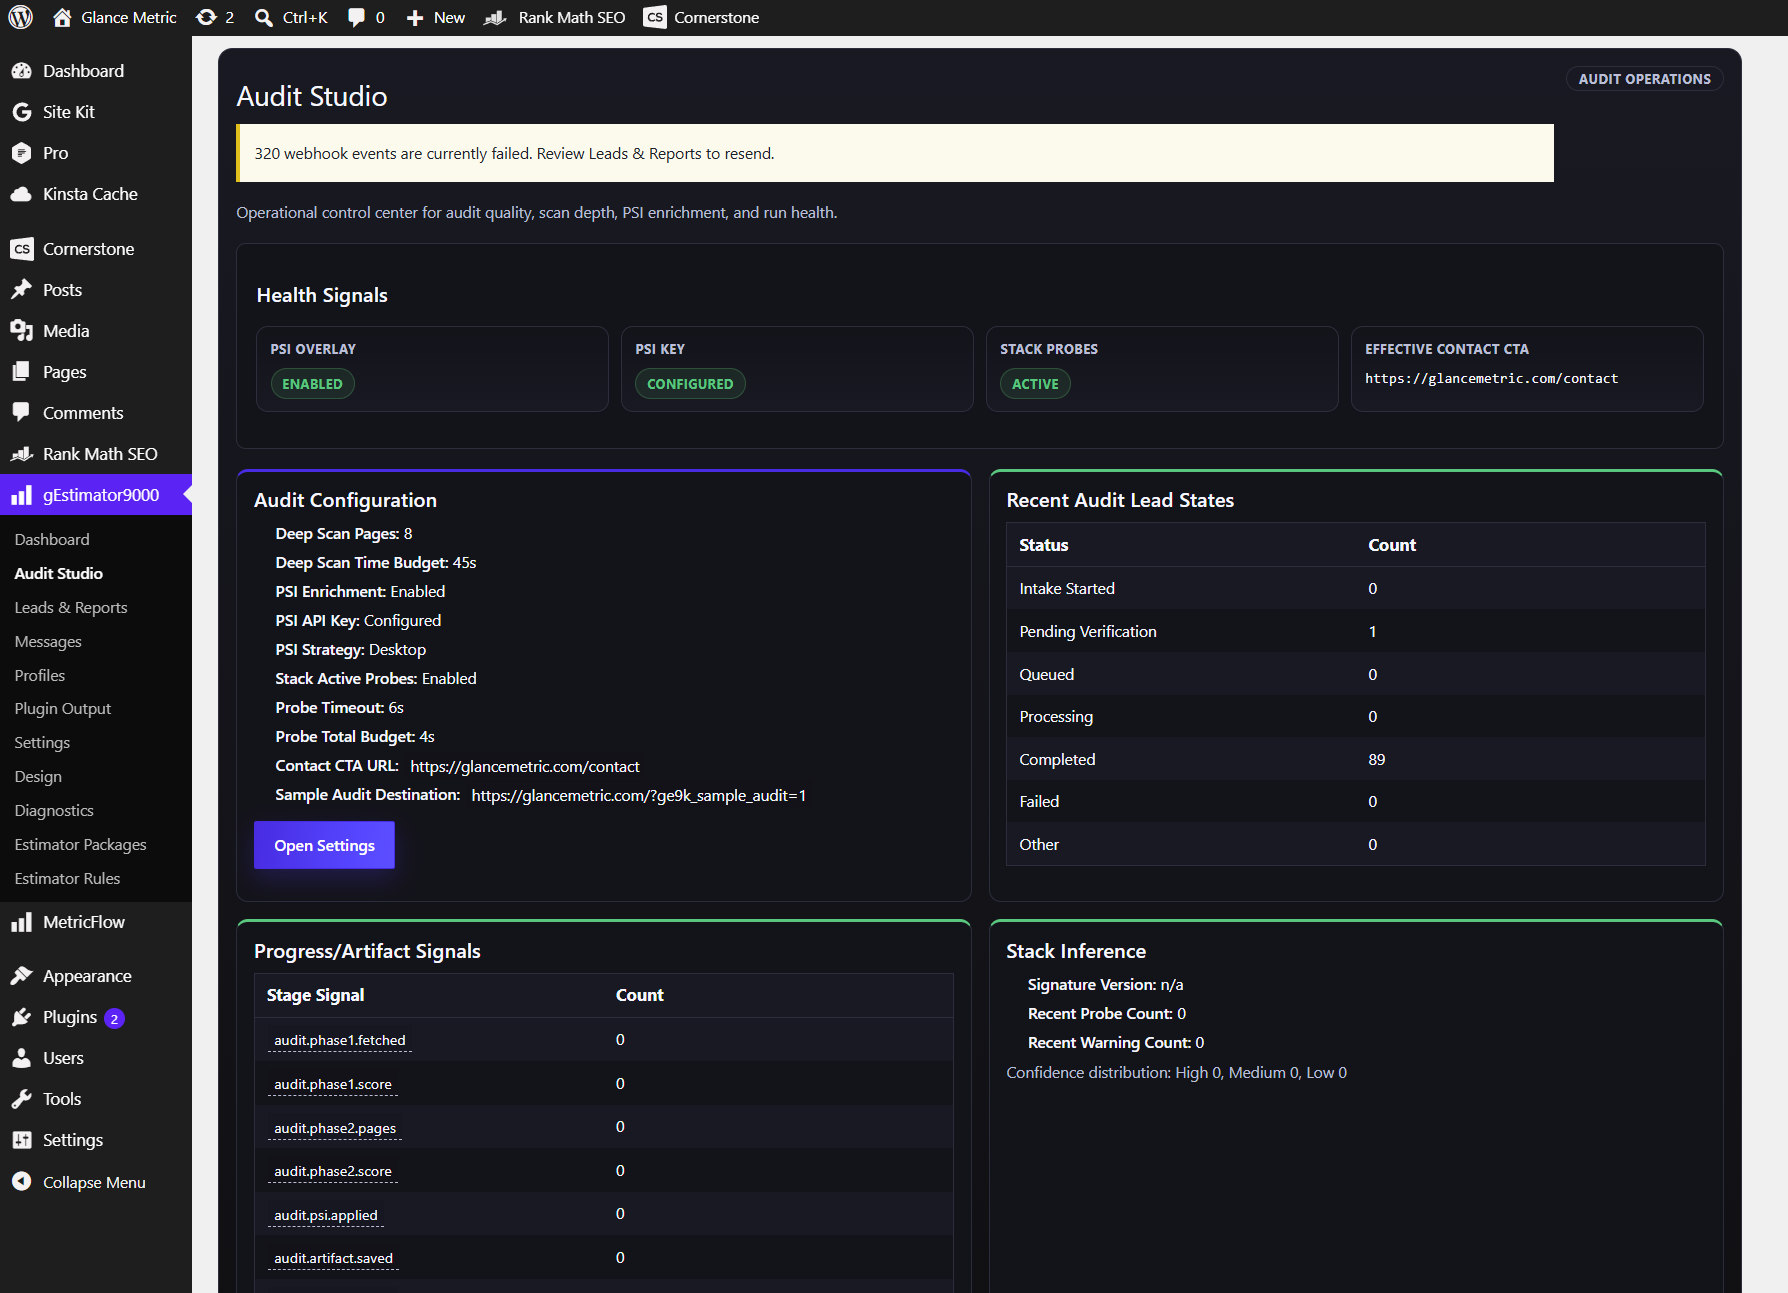1788x1293 pixels.
Task: Click the Enabled PSI Overlay badge
Action: pyautogui.click(x=312, y=384)
